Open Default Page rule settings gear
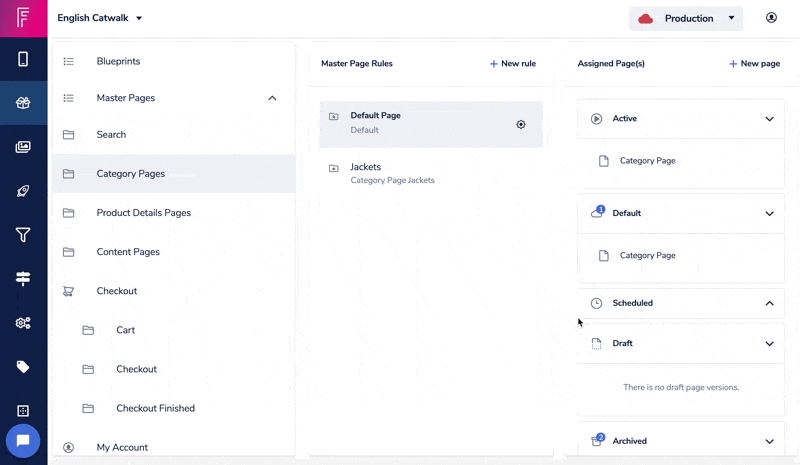This screenshot has height=465, width=800. pyautogui.click(x=520, y=125)
